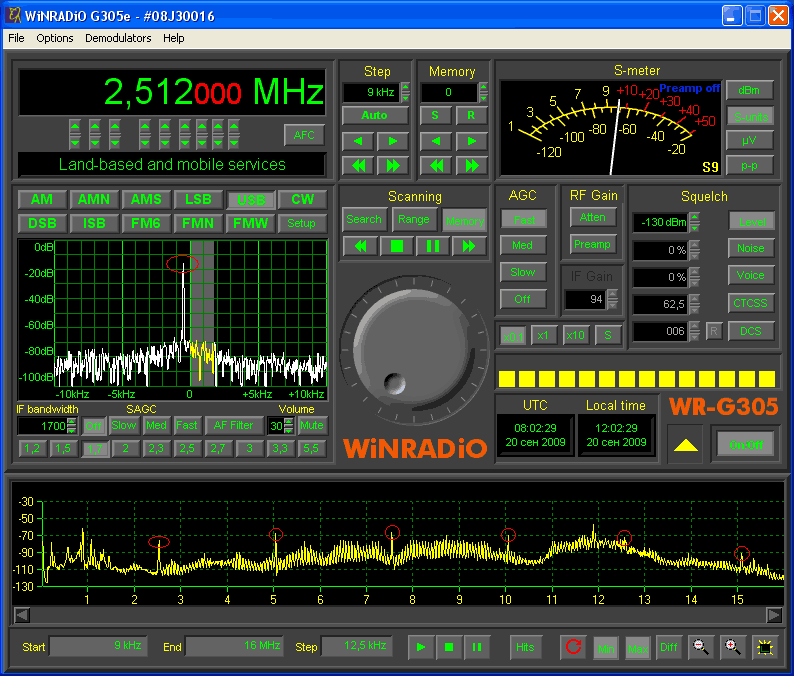Open the Options menu
Viewport: 794px width, 676px height.
[55, 38]
